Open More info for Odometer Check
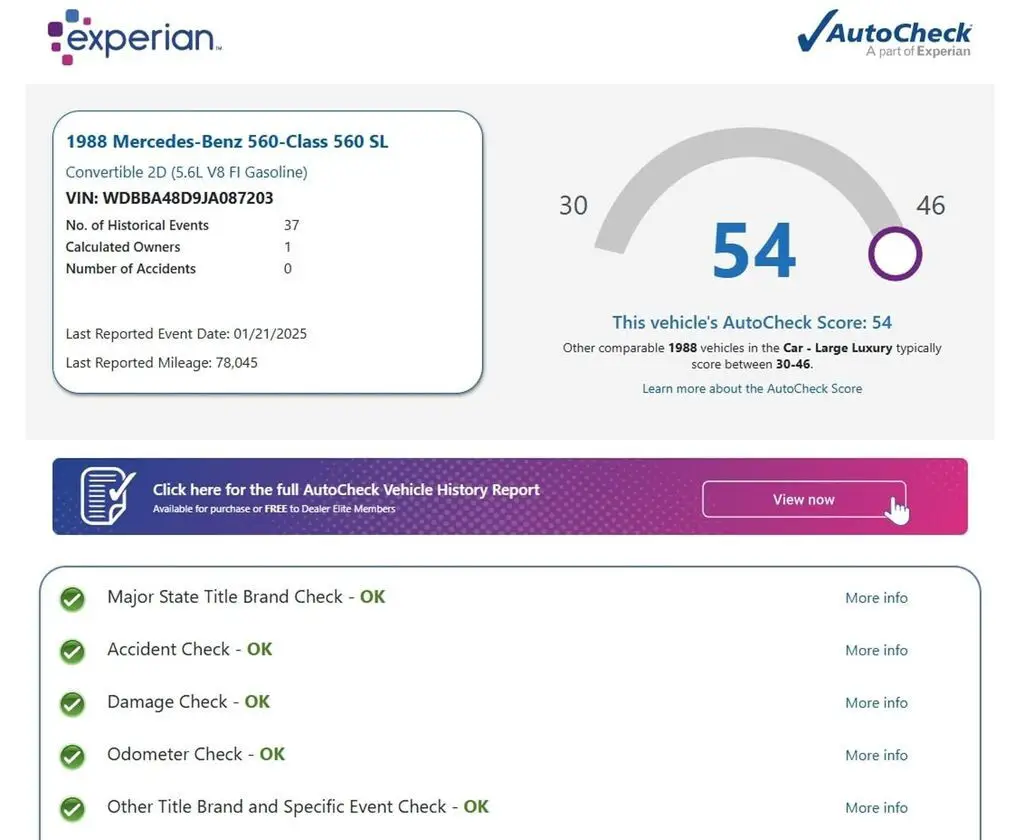1024x840 pixels. [876, 755]
